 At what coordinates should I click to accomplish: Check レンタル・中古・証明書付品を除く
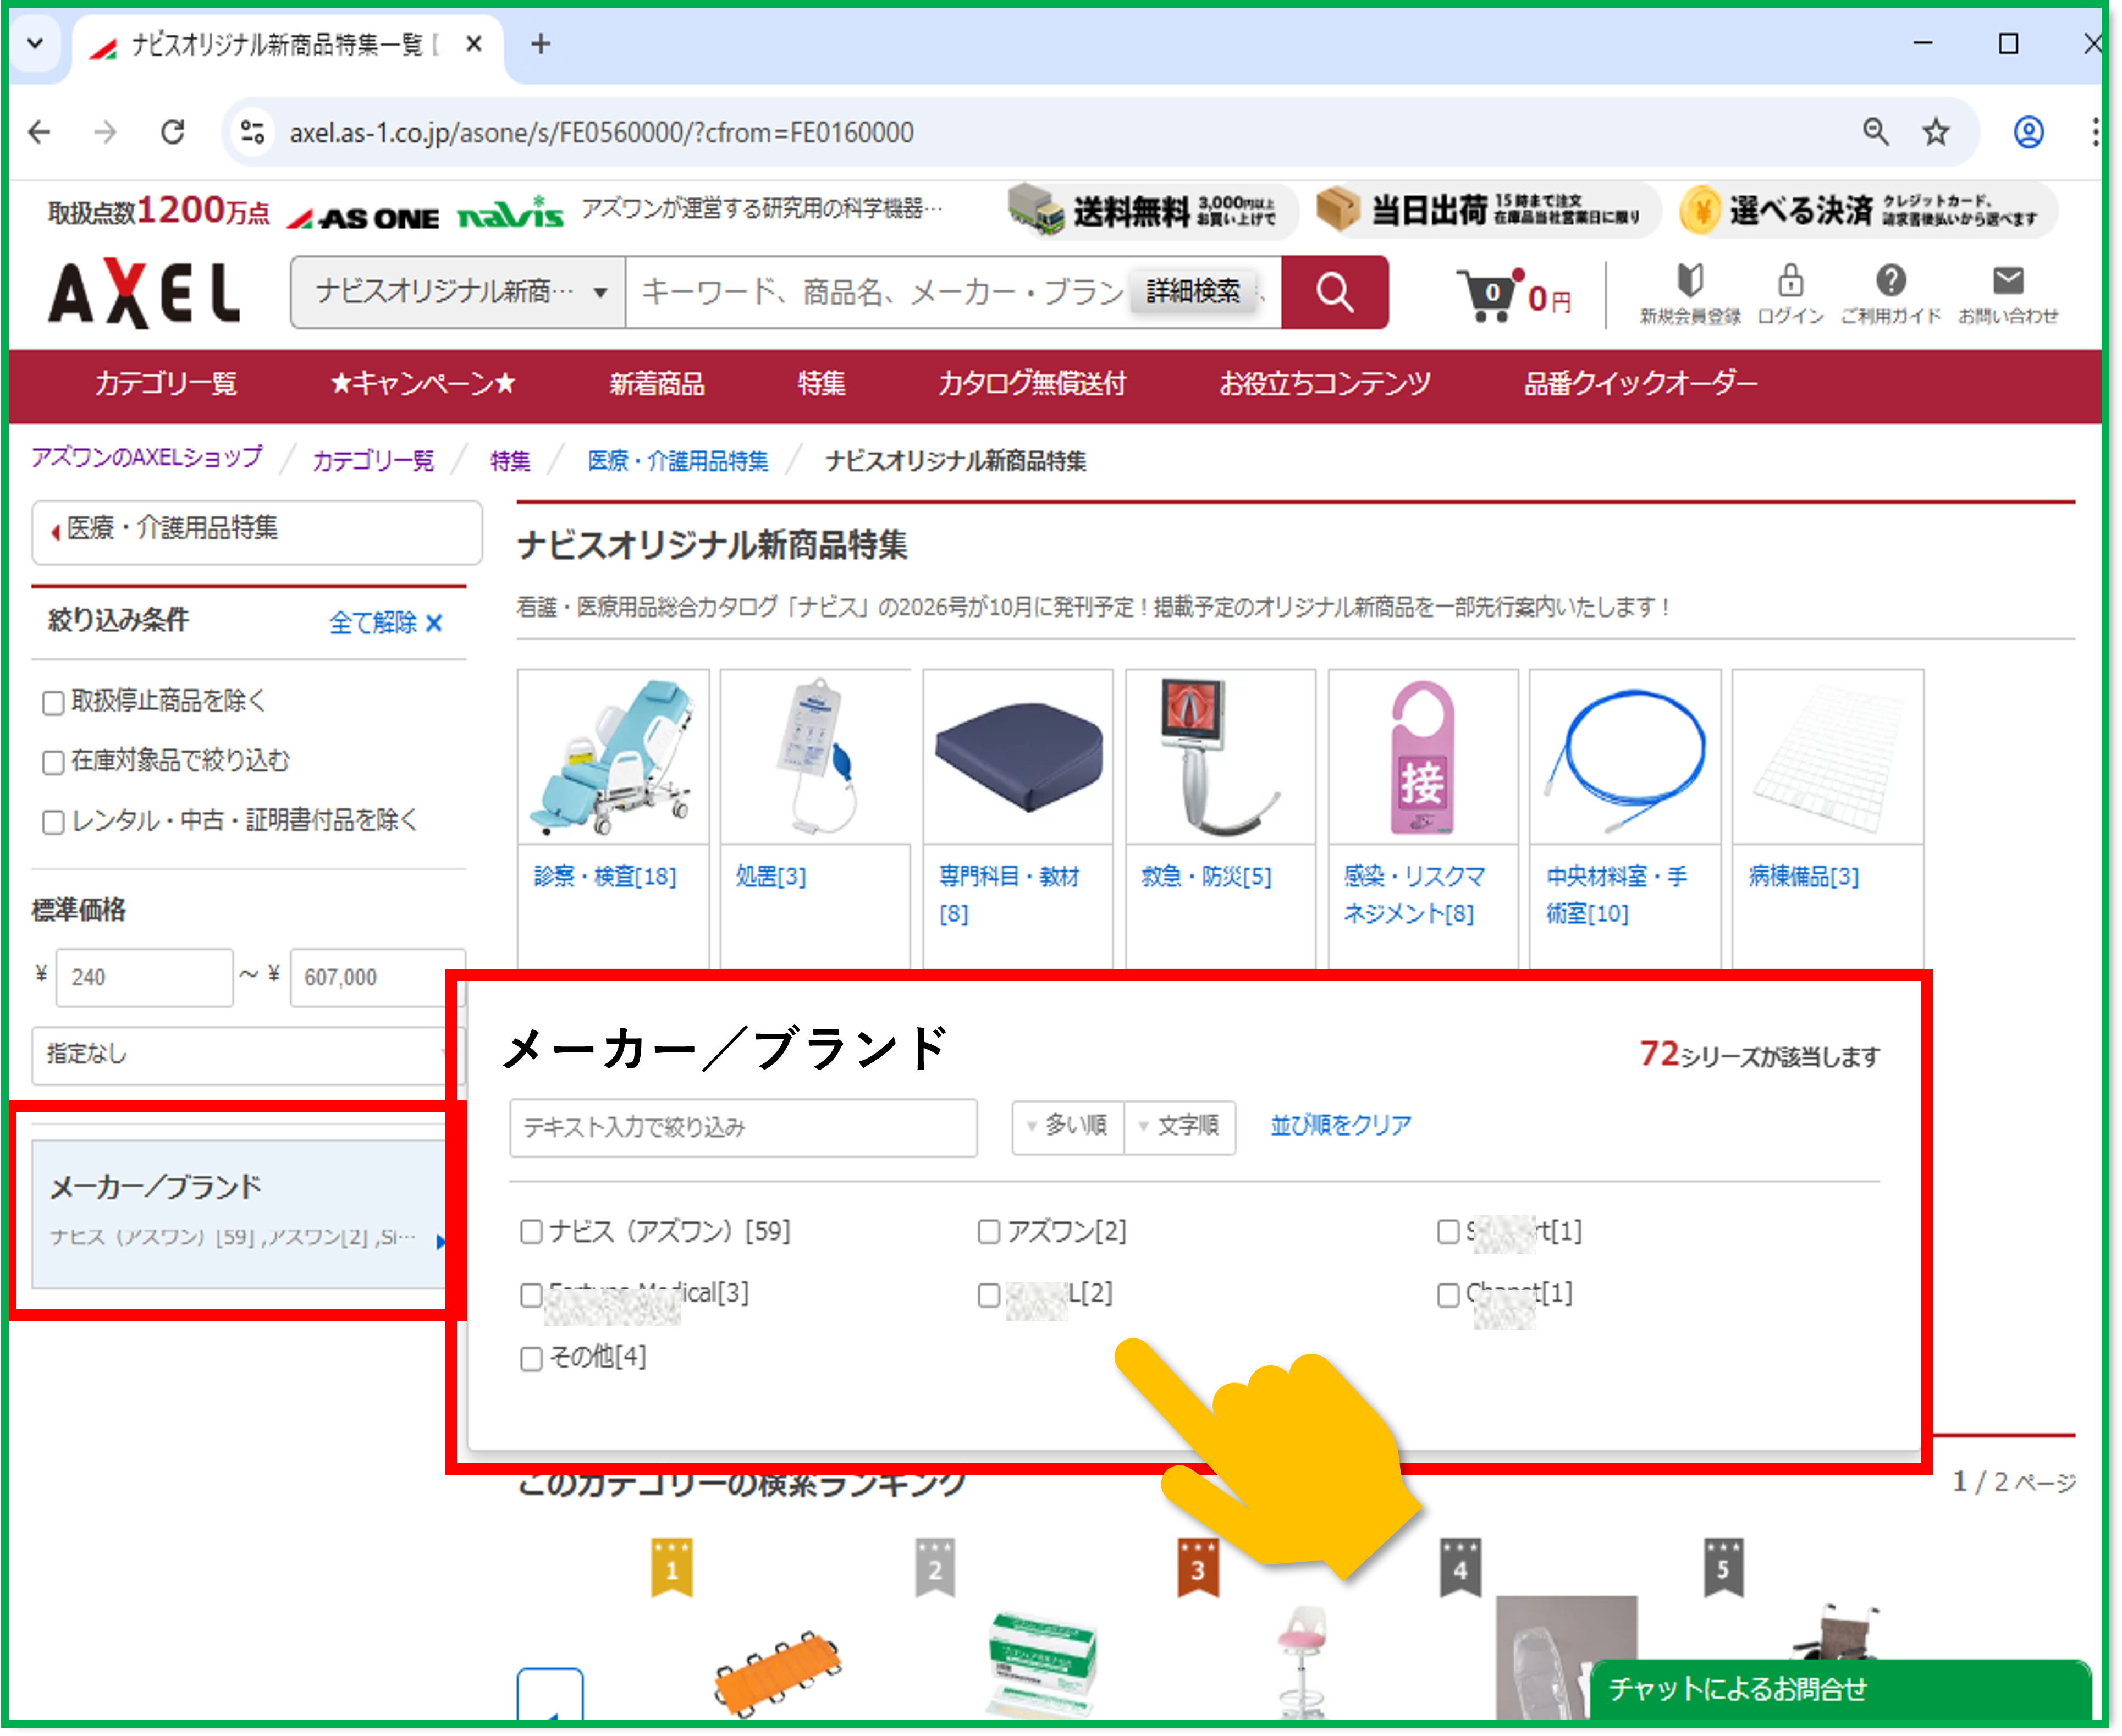coord(53,822)
